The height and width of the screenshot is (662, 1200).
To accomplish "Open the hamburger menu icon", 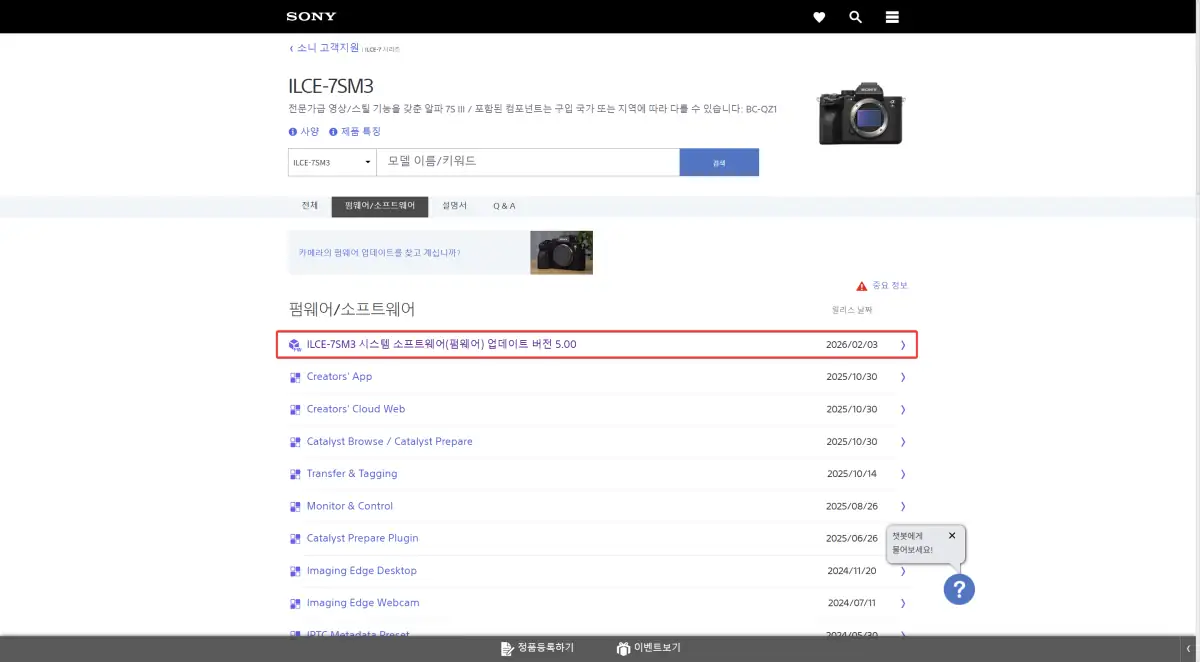I will coord(892,17).
